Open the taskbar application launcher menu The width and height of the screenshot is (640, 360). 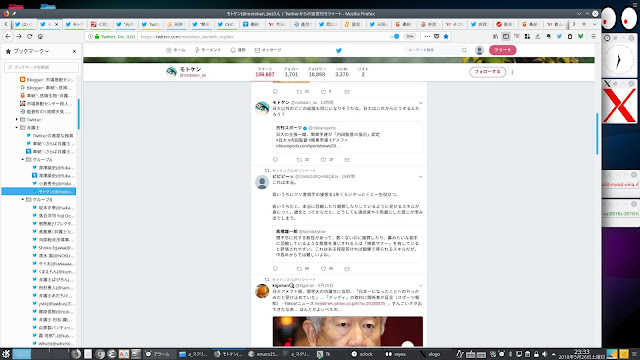coord(6,354)
